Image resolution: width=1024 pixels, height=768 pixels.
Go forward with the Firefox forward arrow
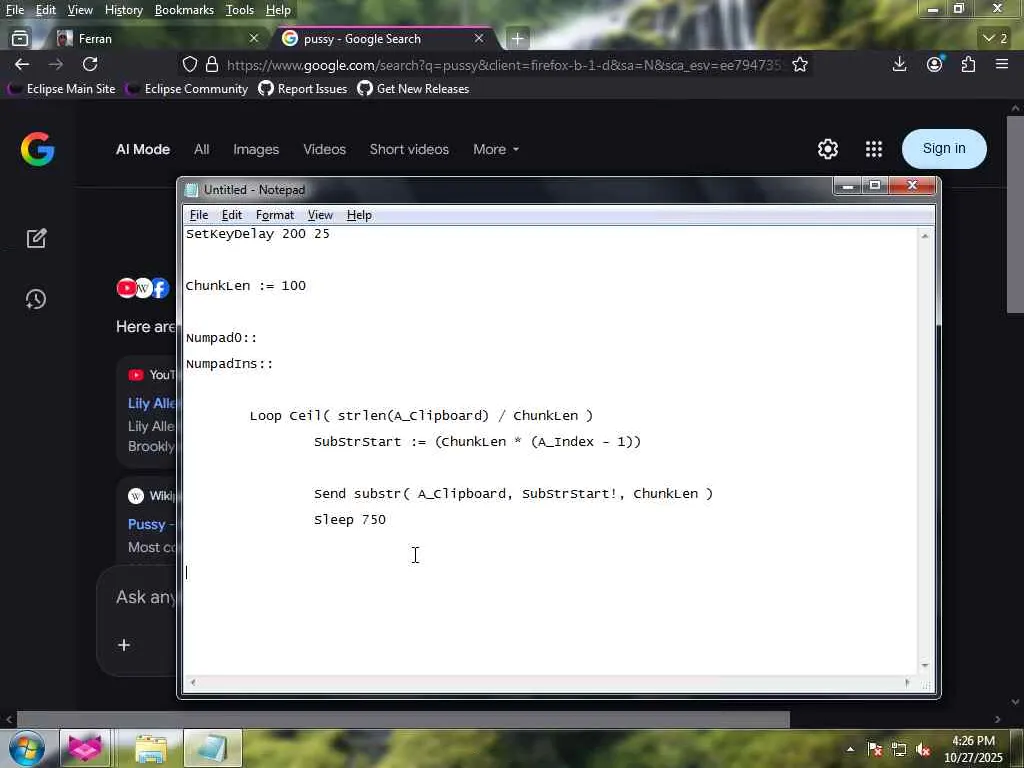click(56, 64)
